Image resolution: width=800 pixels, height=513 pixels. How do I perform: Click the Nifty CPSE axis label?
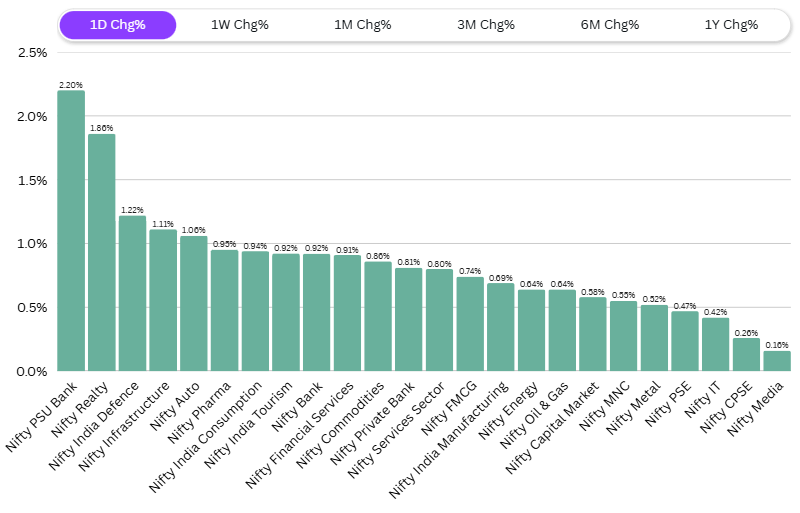click(x=727, y=407)
